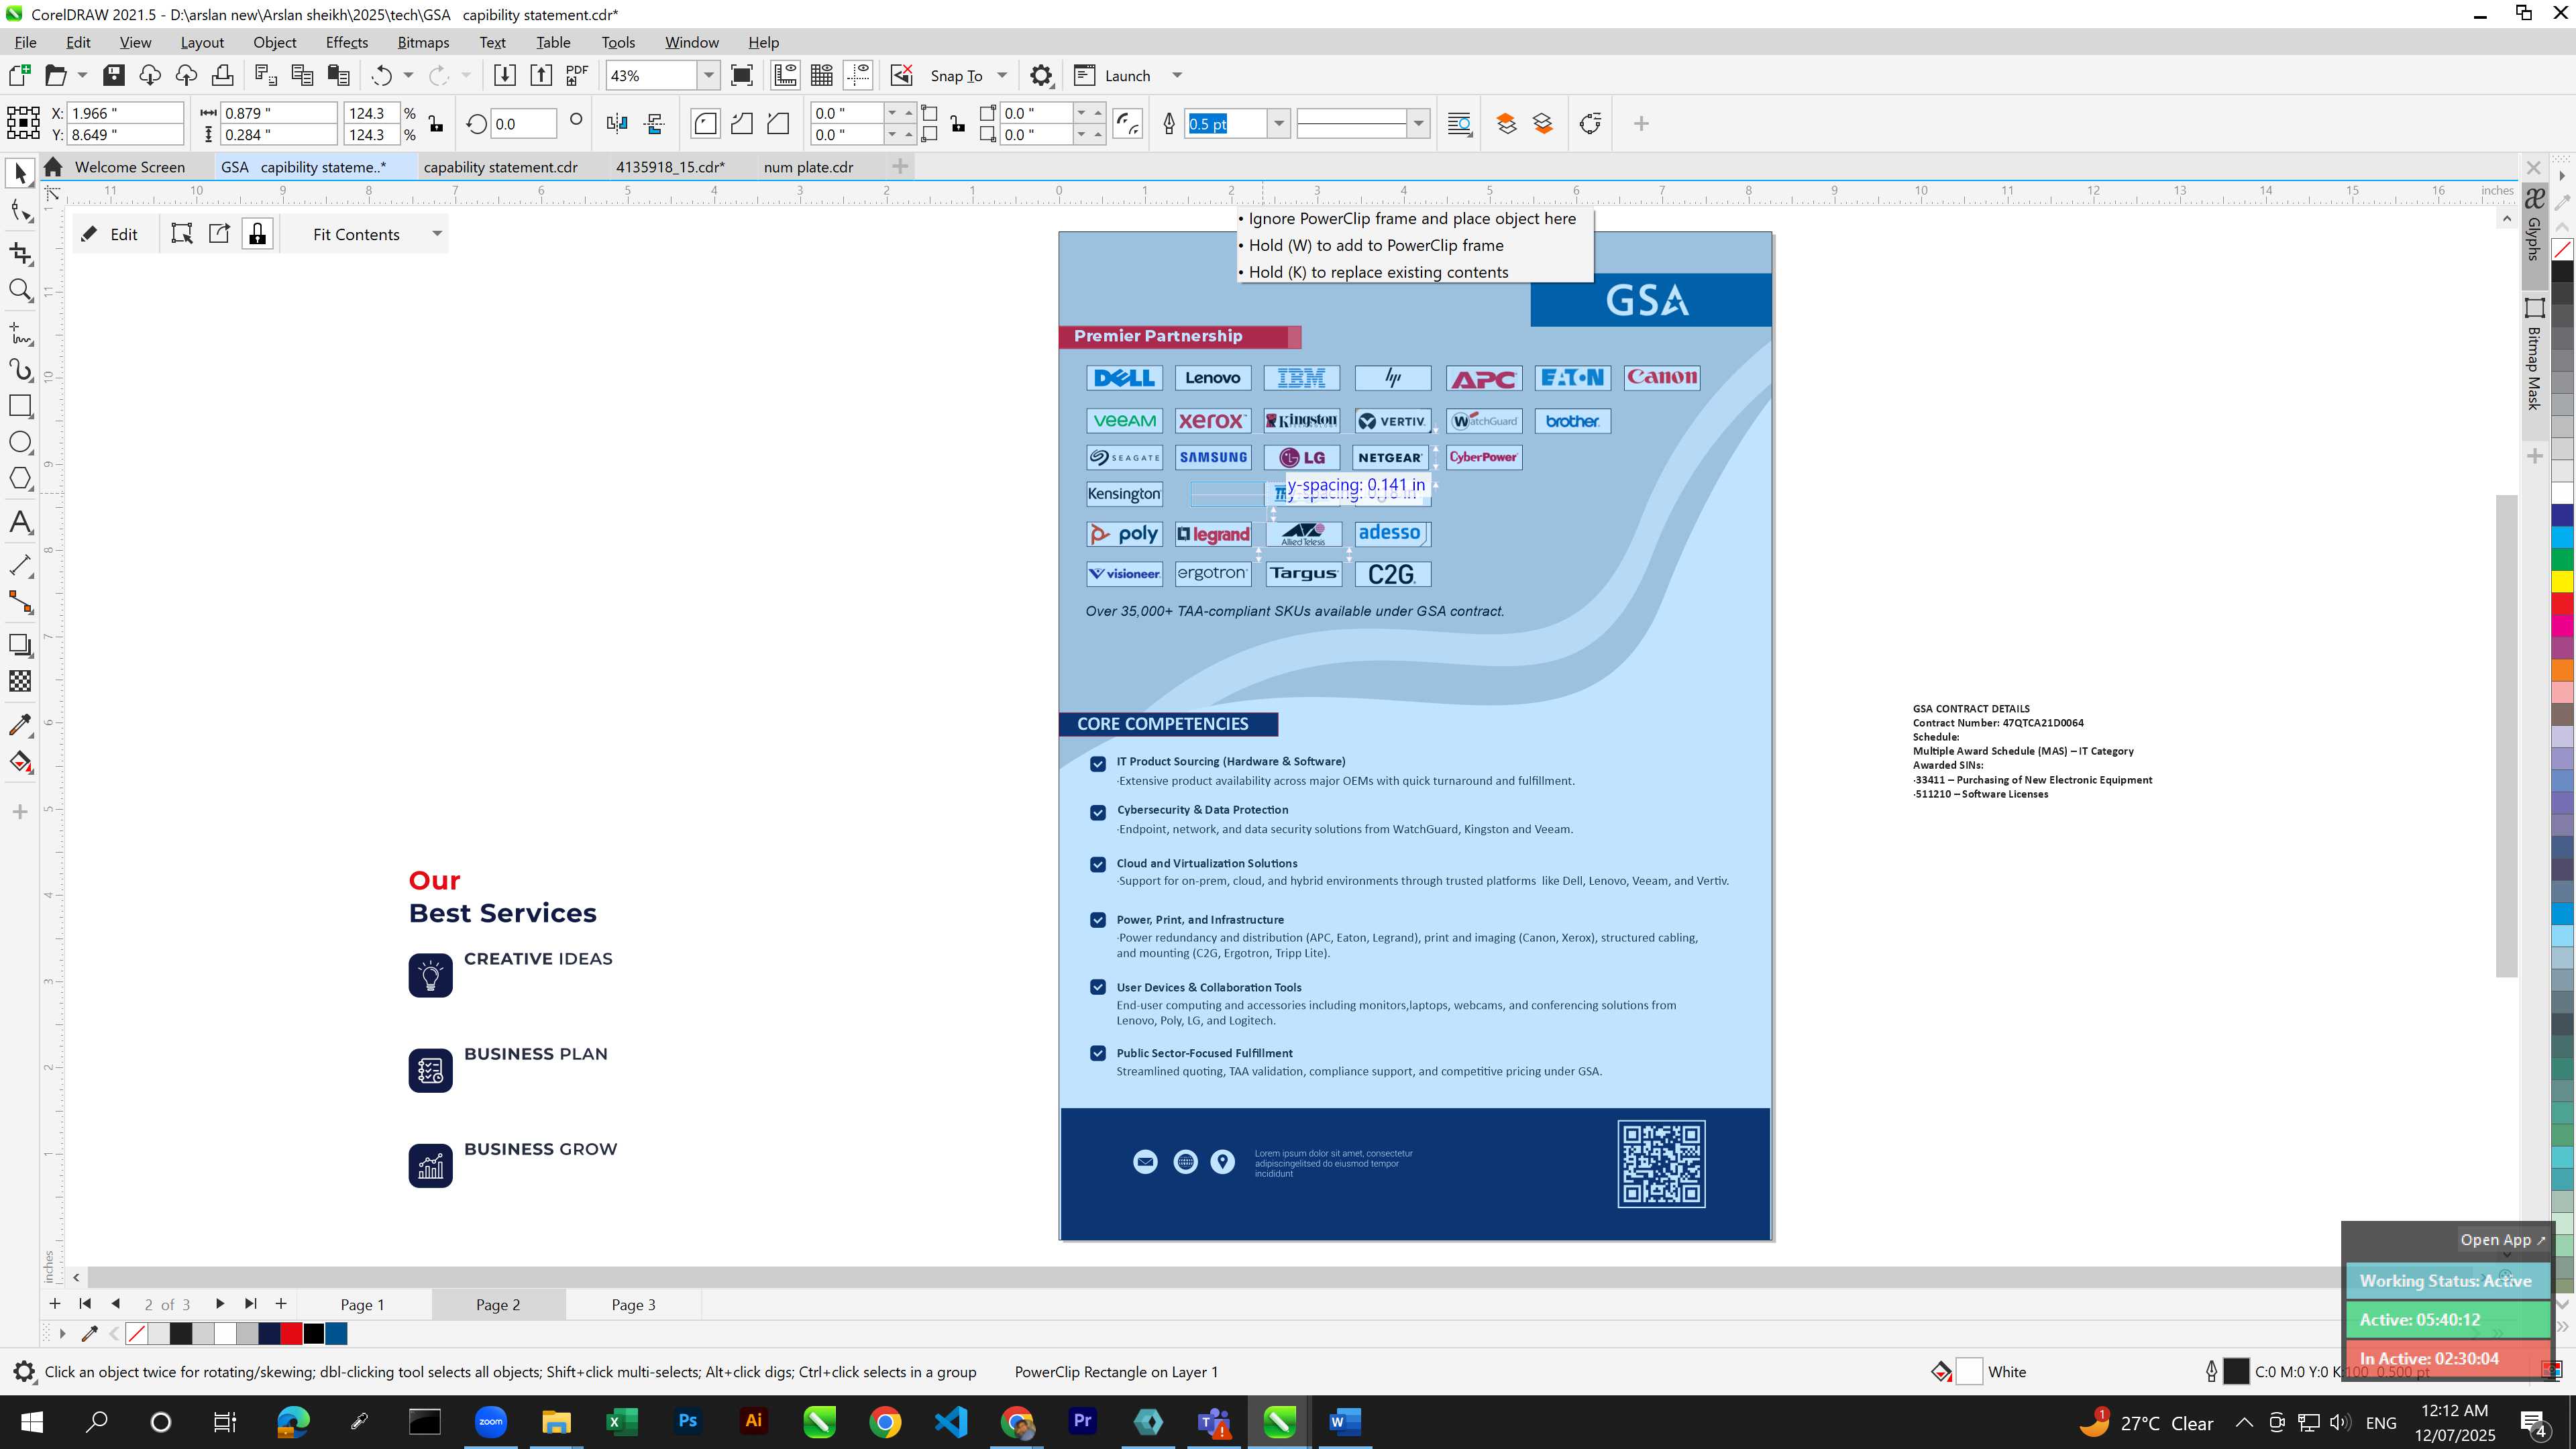Open the Object menu

pyautogui.click(x=274, y=42)
